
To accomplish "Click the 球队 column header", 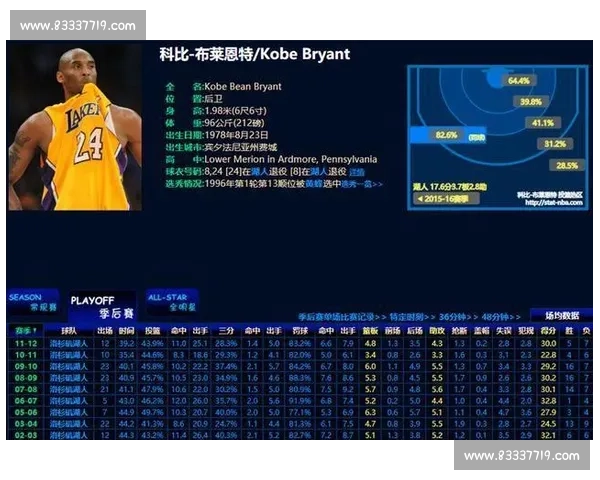I will [x=68, y=329].
